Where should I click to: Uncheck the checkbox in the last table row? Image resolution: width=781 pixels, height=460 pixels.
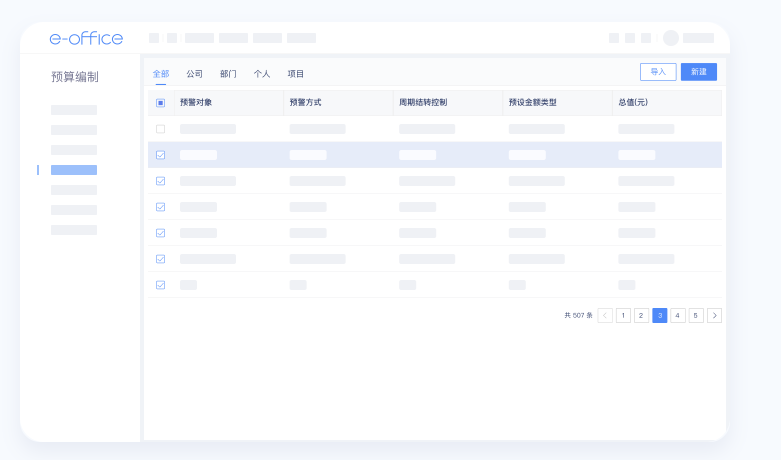coord(160,285)
